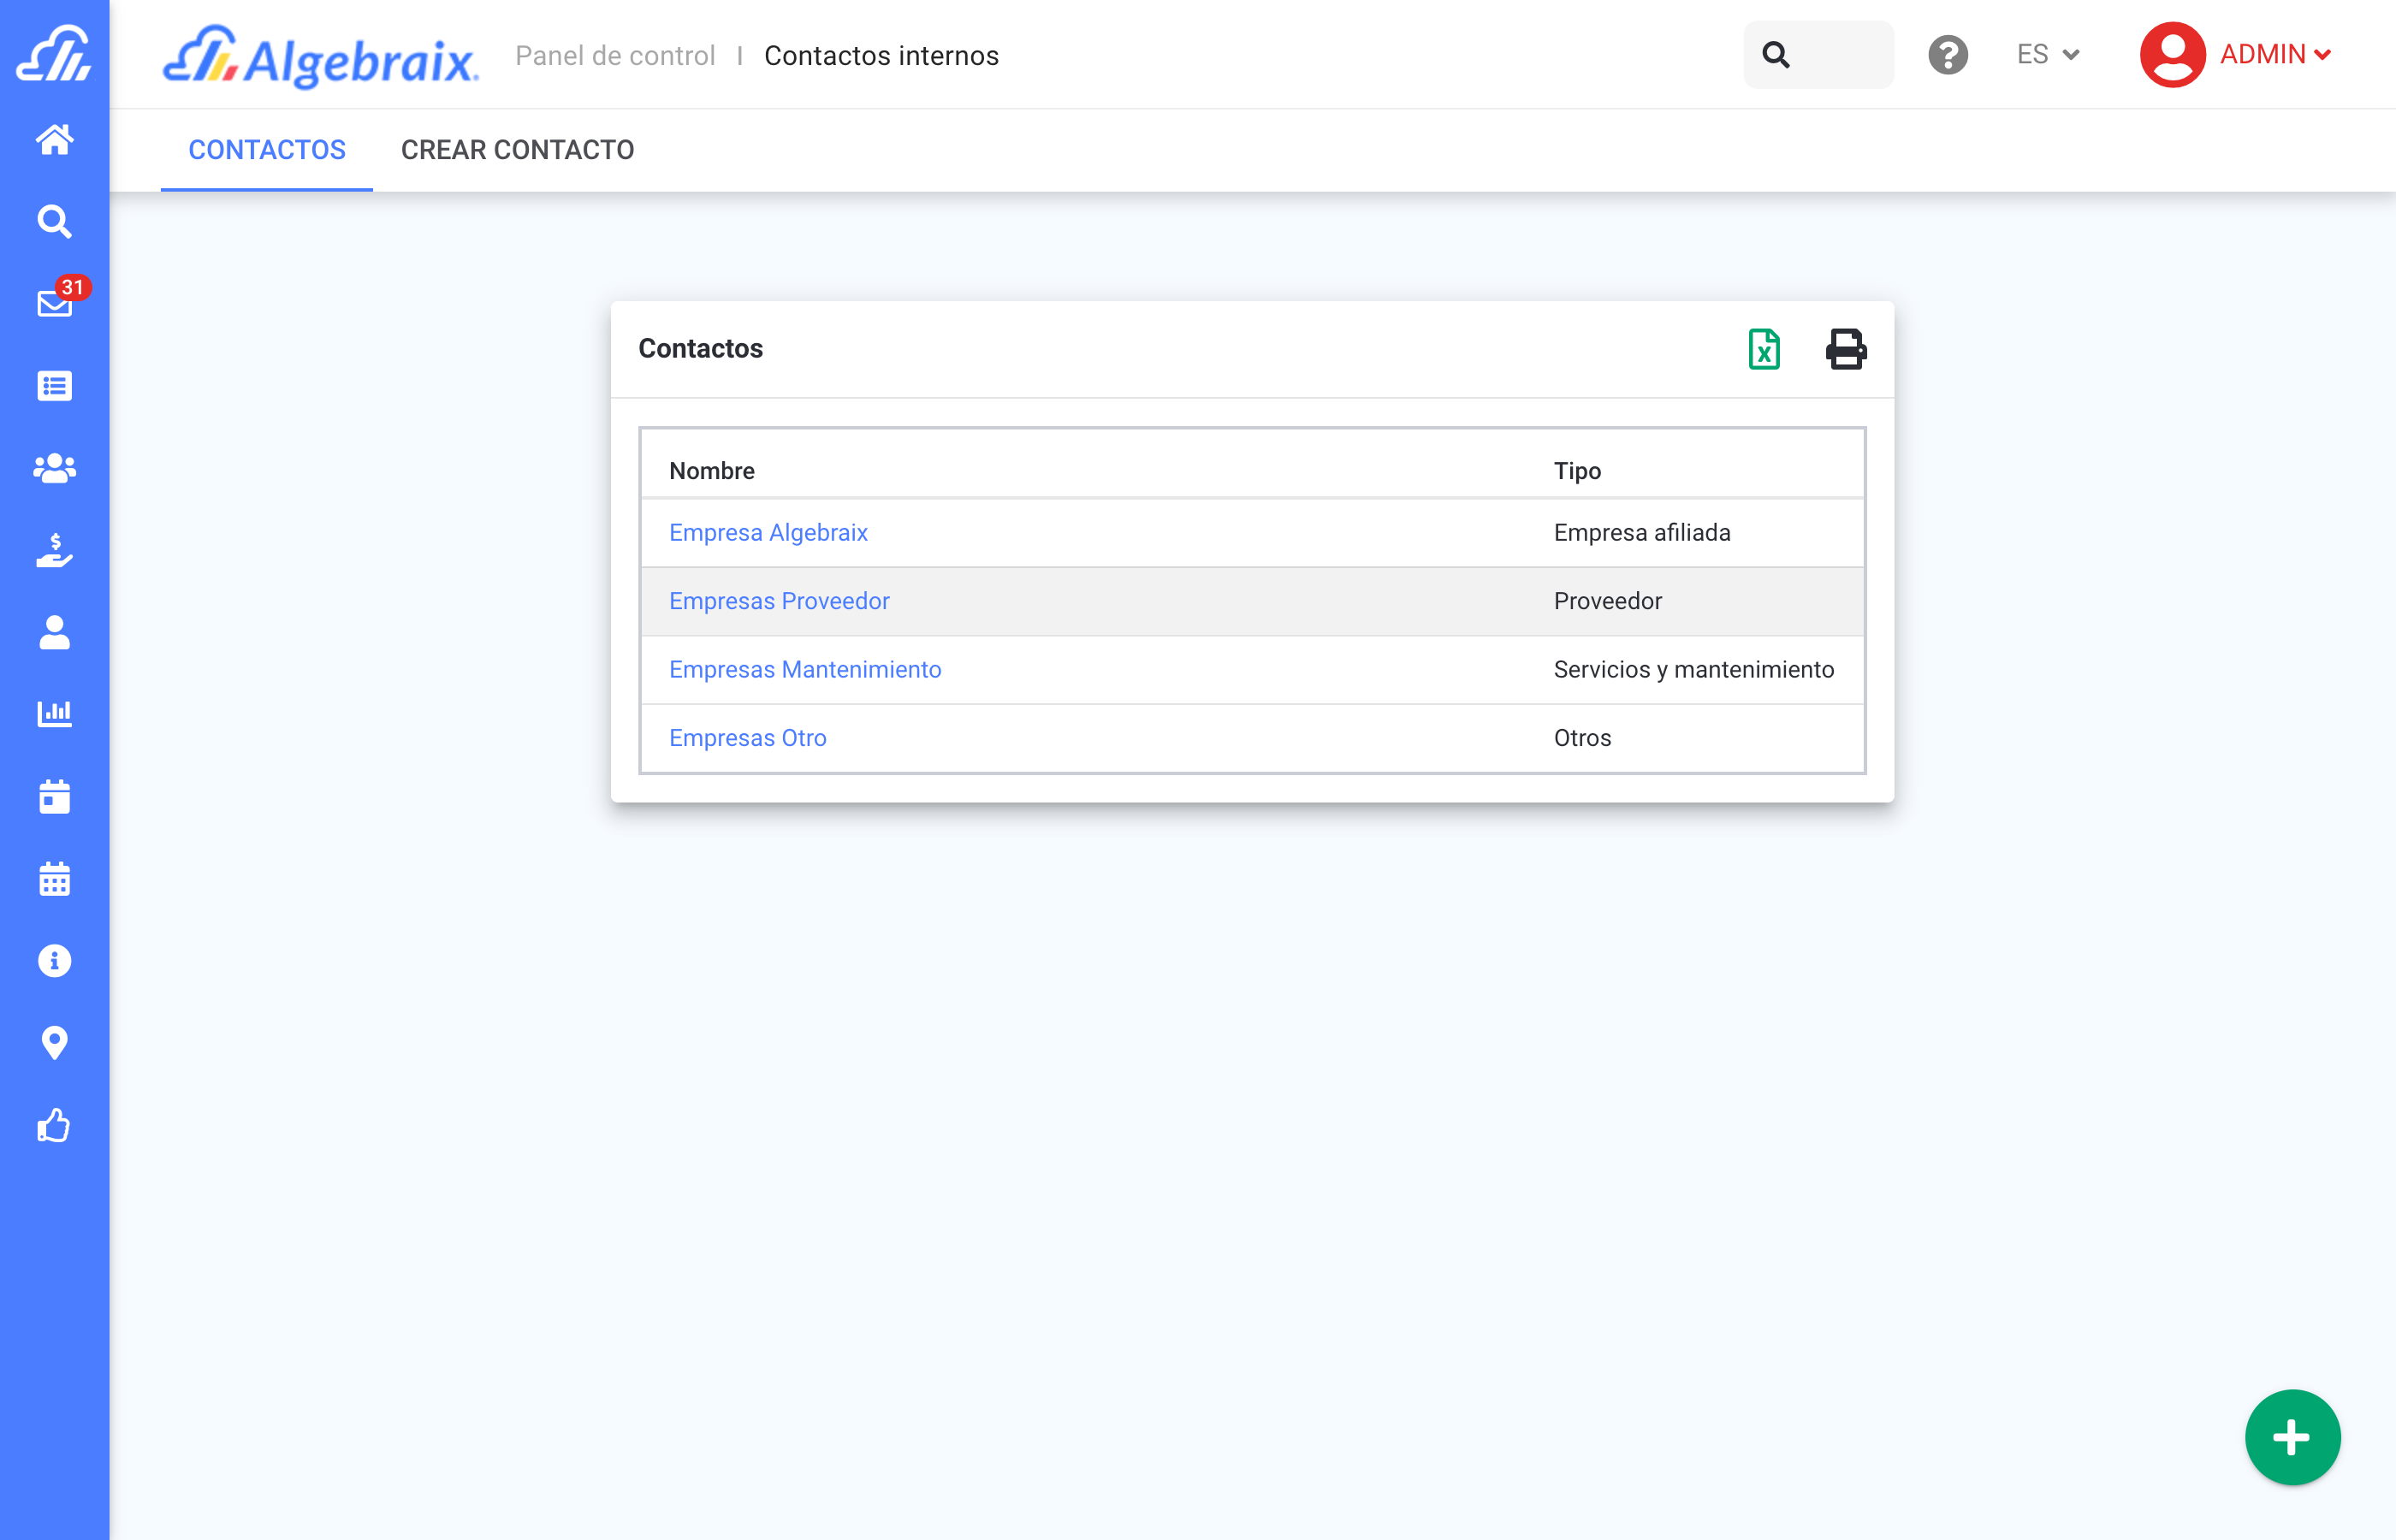Open the mail inbox with 31 badge
Screen dimensions: 2396x1540
tap(54, 303)
